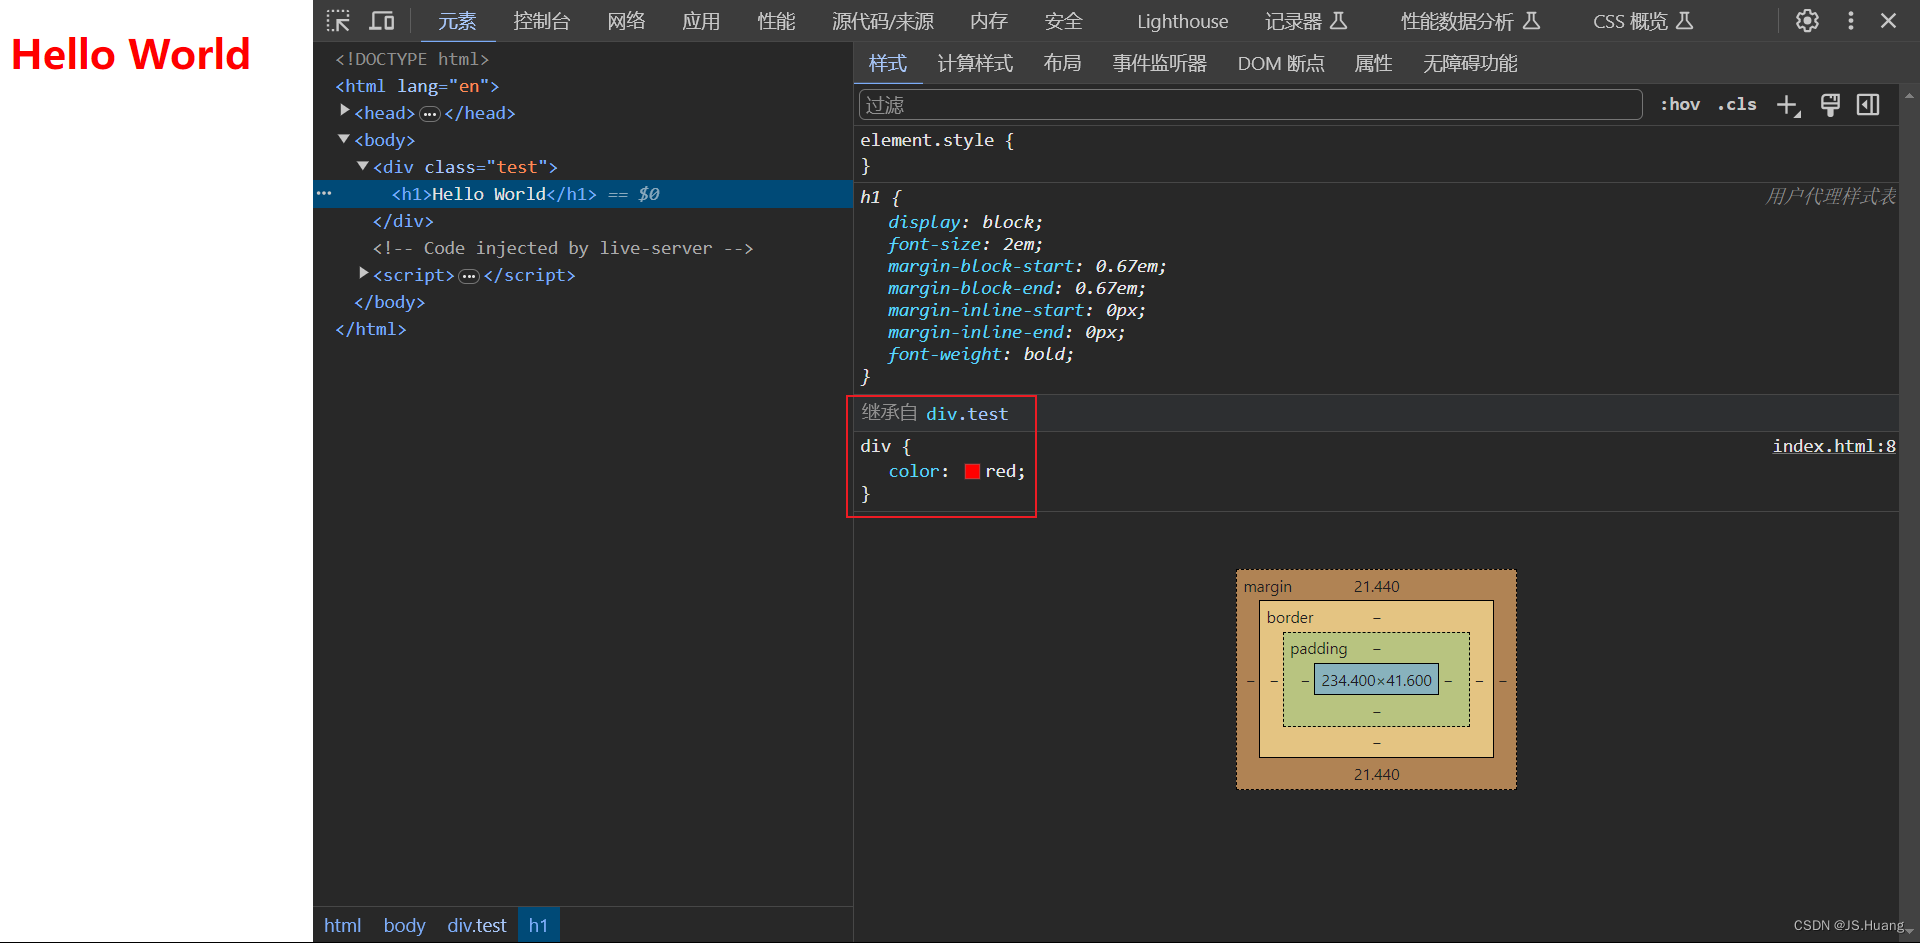Expand collapsed head content ellipsis

(x=430, y=114)
